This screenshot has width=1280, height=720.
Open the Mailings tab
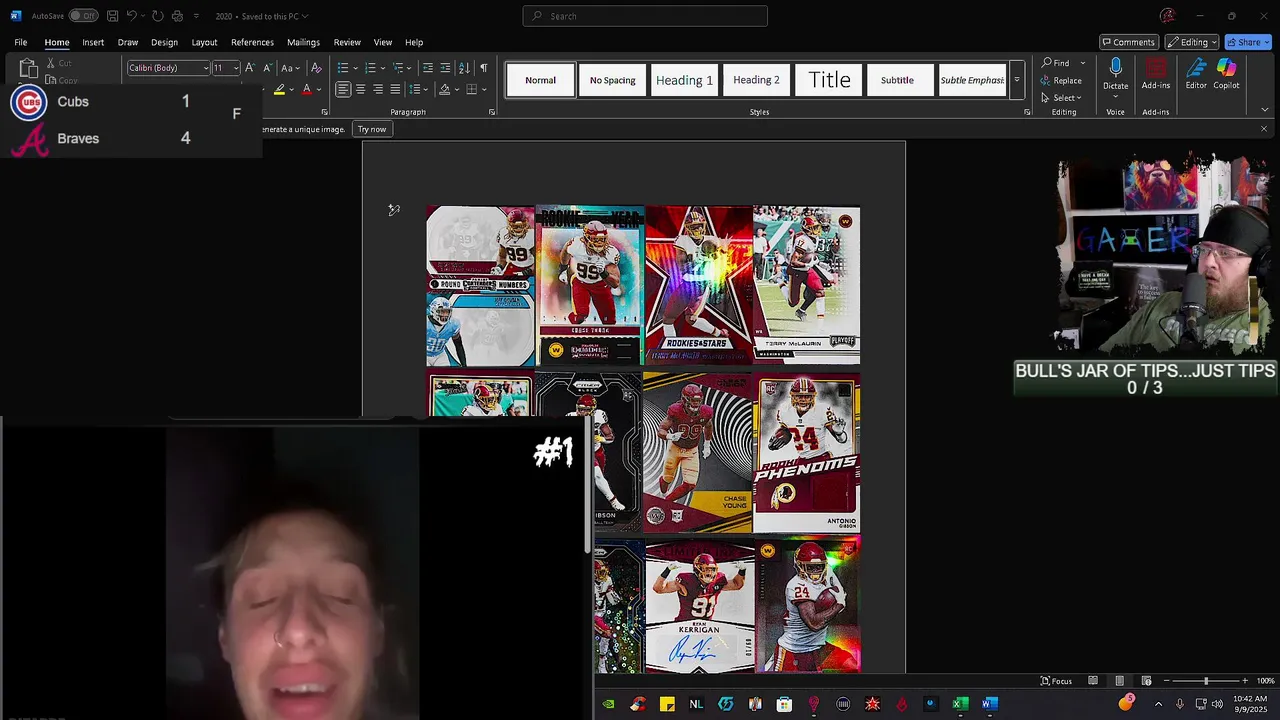coord(303,42)
